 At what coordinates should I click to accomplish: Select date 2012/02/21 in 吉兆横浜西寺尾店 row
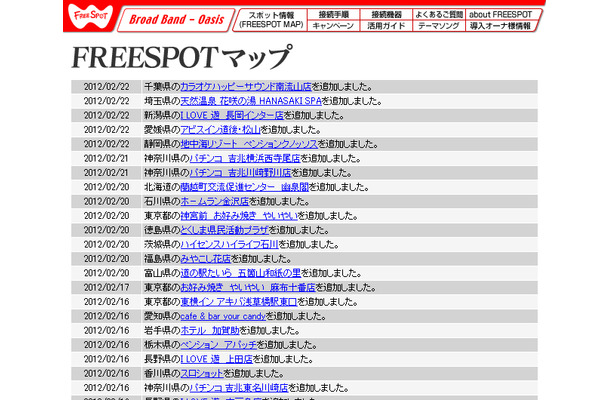(106, 158)
